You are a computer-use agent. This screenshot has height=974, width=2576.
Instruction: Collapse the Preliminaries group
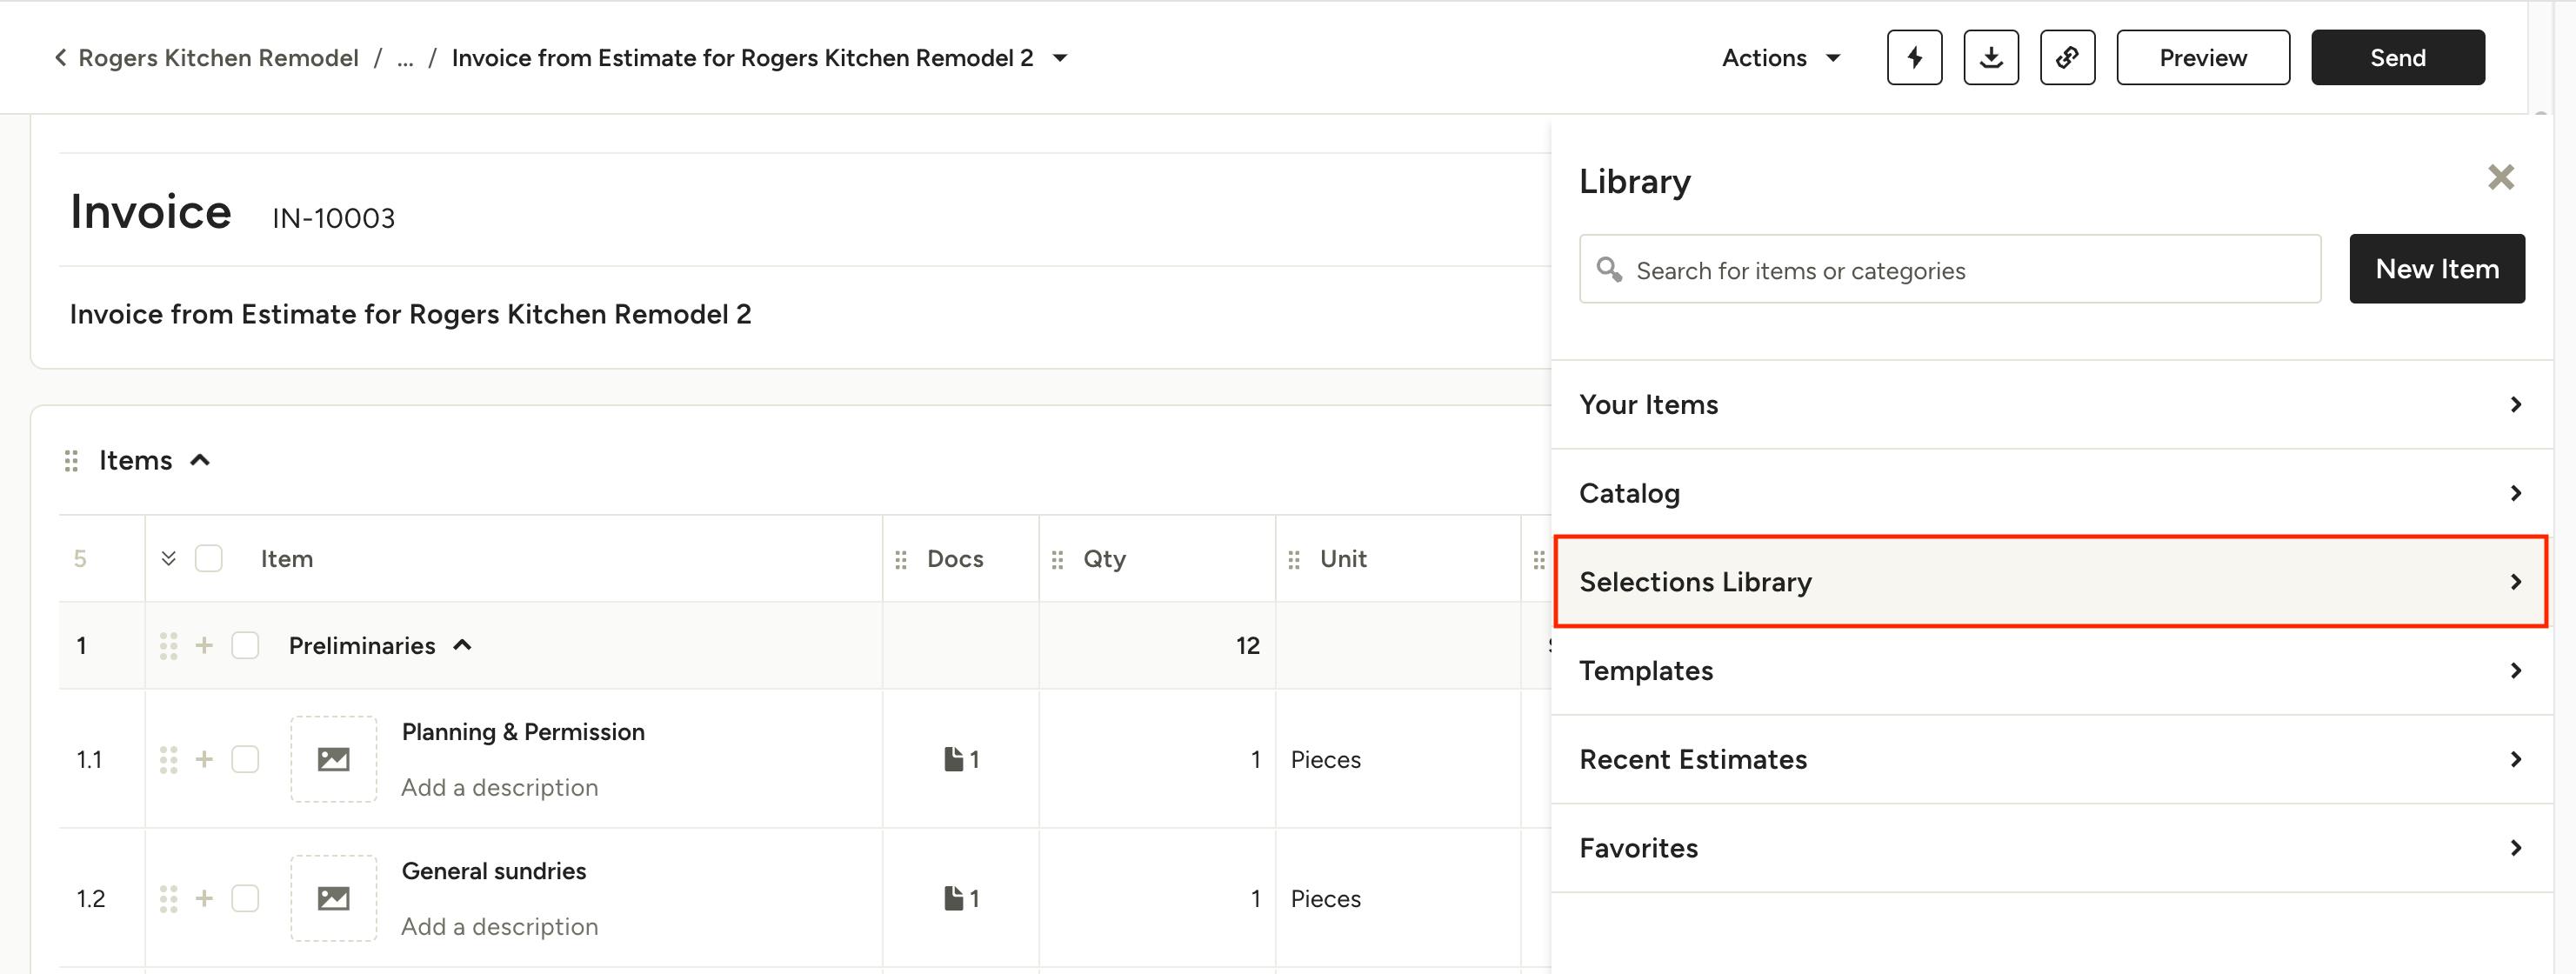click(462, 646)
